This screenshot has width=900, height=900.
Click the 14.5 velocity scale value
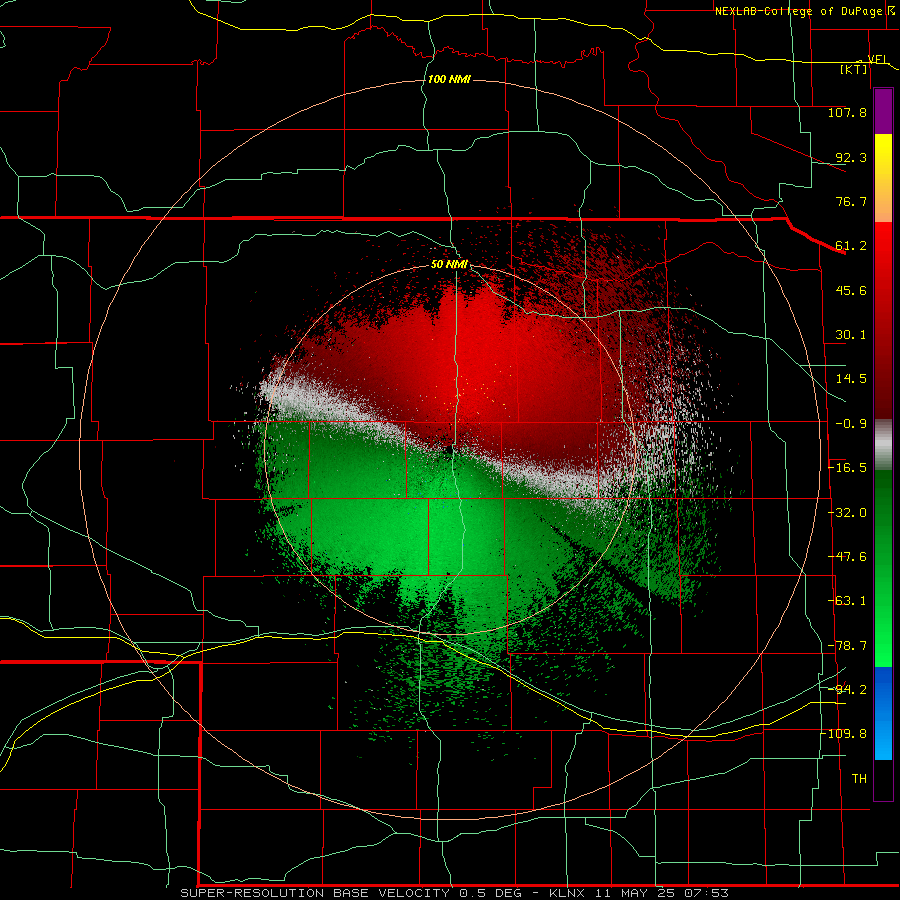click(x=851, y=379)
